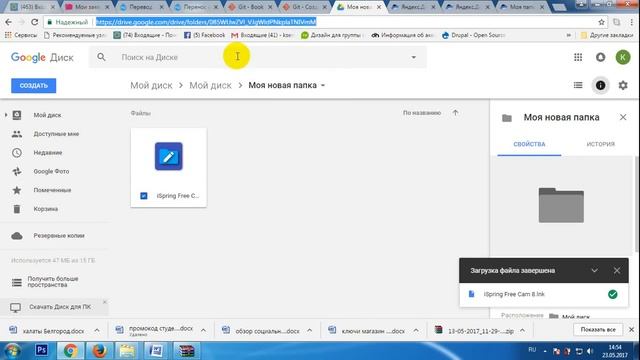The width and height of the screenshot is (640, 360).
Task: Click the search magnifier icon
Action: (101, 58)
